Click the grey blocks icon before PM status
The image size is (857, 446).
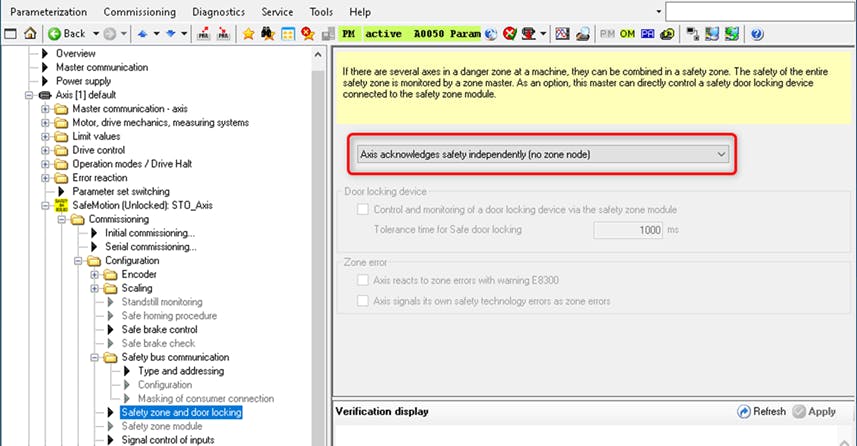[x=328, y=34]
